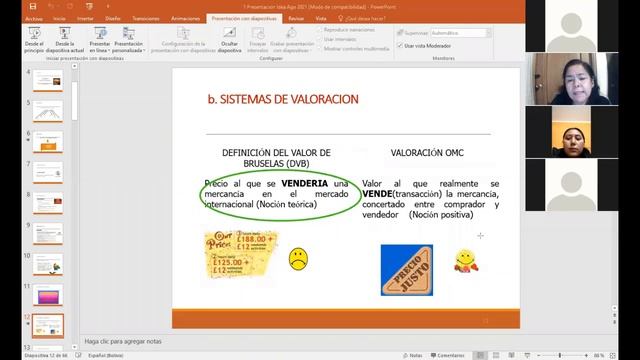Screen dimensions: 640x360
Task: Click the happy smiley face image
Action: 466,261
